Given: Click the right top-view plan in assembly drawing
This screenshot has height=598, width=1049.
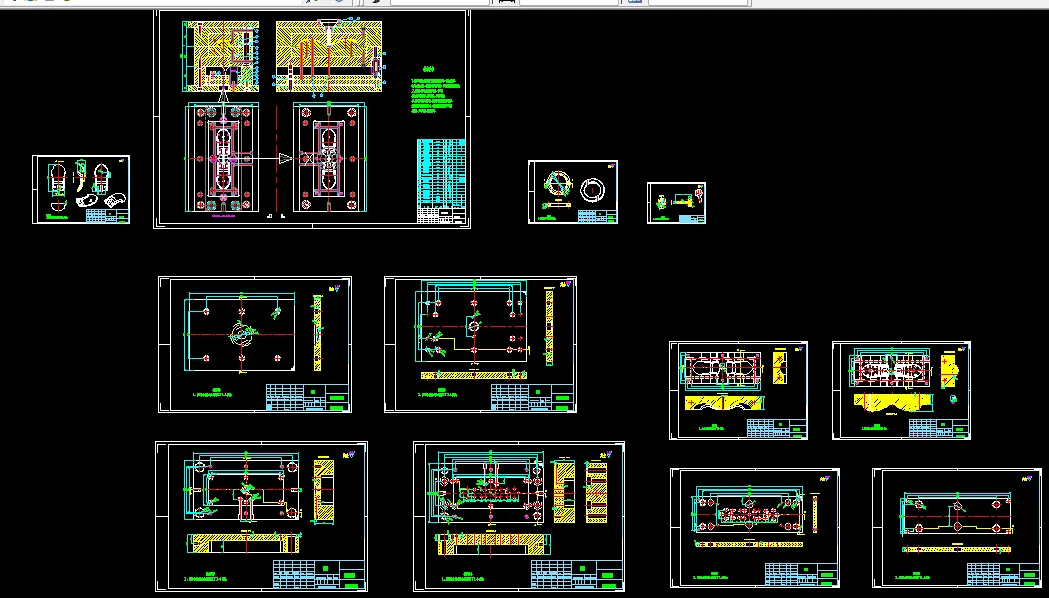Looking at the screenshot, I should 329,159.
